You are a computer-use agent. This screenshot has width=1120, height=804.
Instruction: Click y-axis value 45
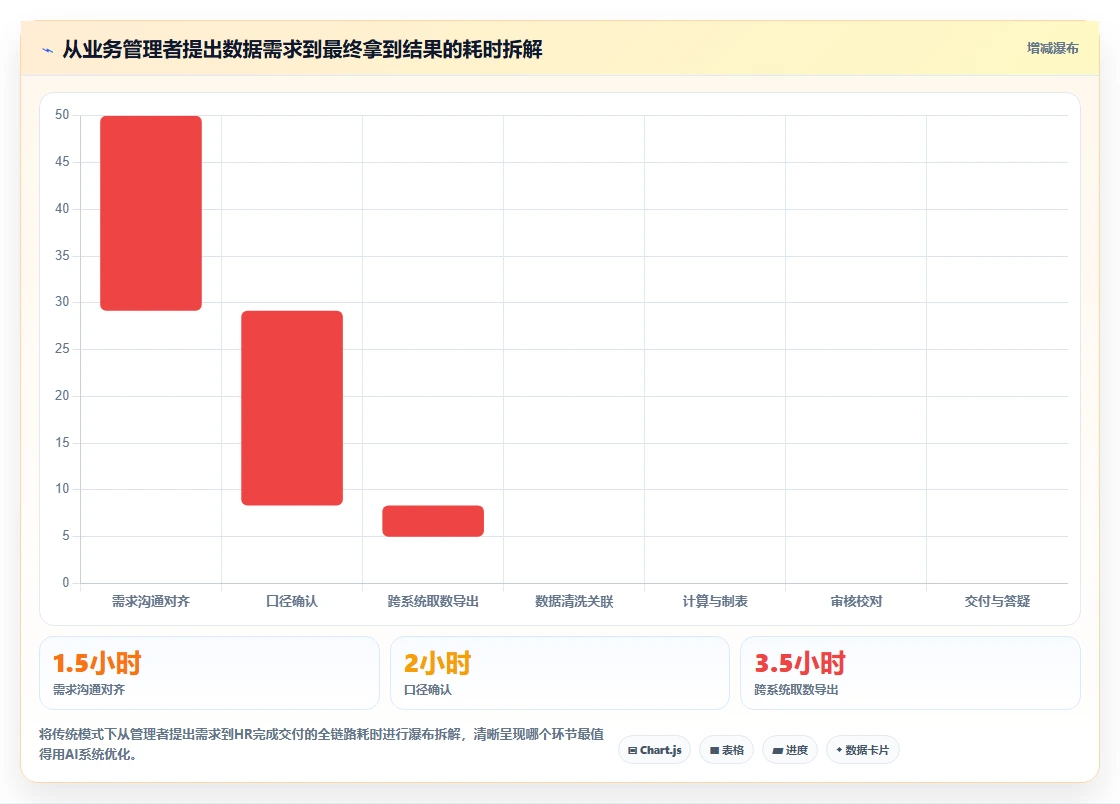coord(62,162)
